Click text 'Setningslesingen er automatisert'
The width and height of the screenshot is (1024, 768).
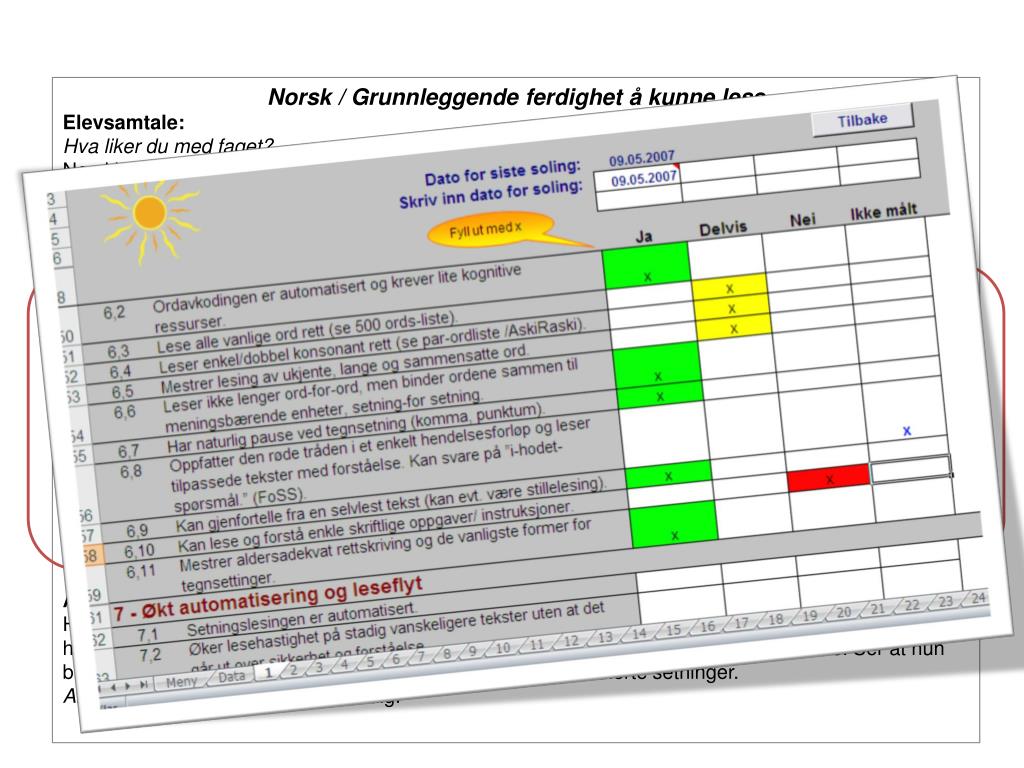pos(301,619)
